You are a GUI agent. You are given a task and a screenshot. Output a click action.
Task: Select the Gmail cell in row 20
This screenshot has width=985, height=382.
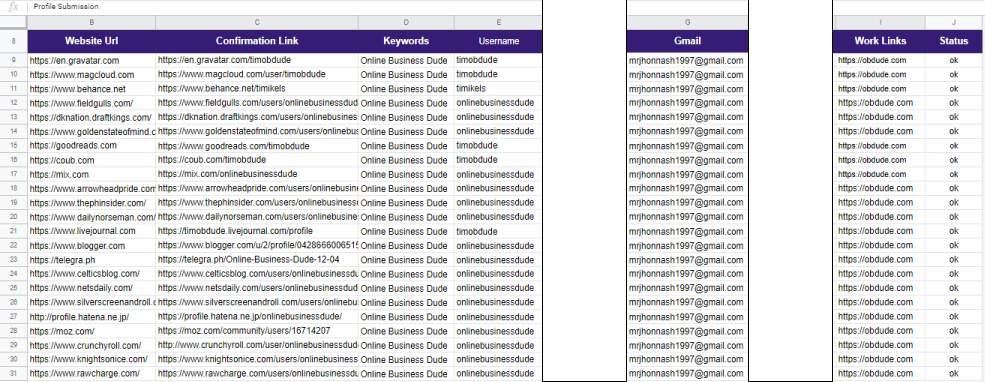coord(687,217)
